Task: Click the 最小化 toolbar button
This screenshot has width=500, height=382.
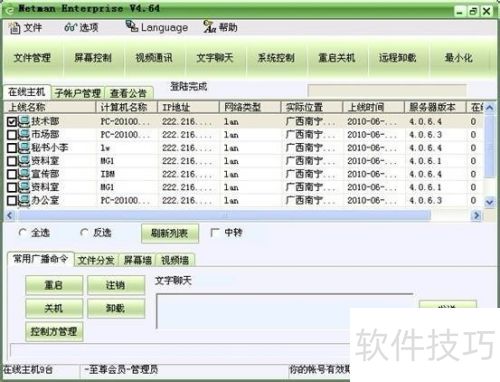Action: [459, 58]
